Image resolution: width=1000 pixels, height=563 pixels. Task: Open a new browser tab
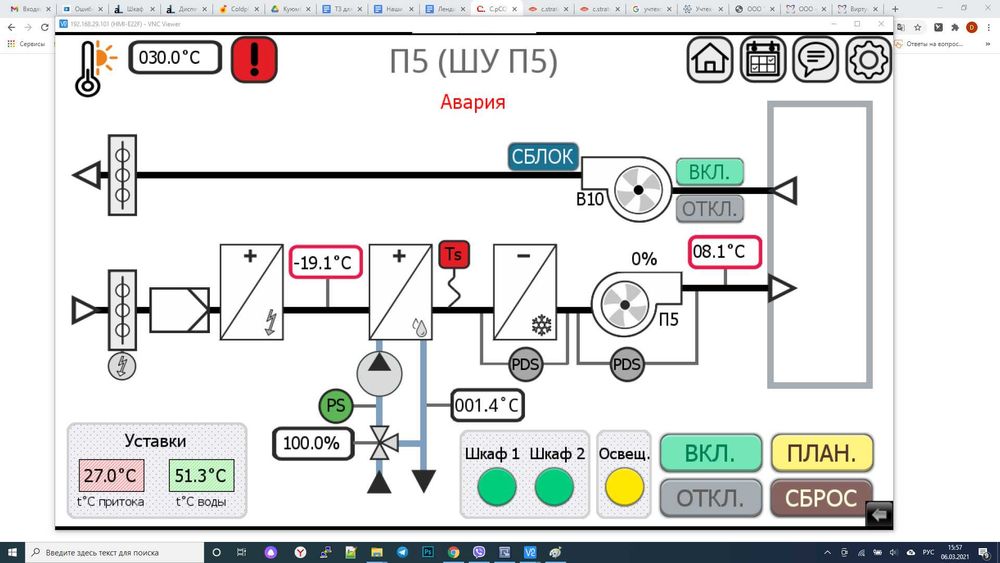[x=895, y=9]
